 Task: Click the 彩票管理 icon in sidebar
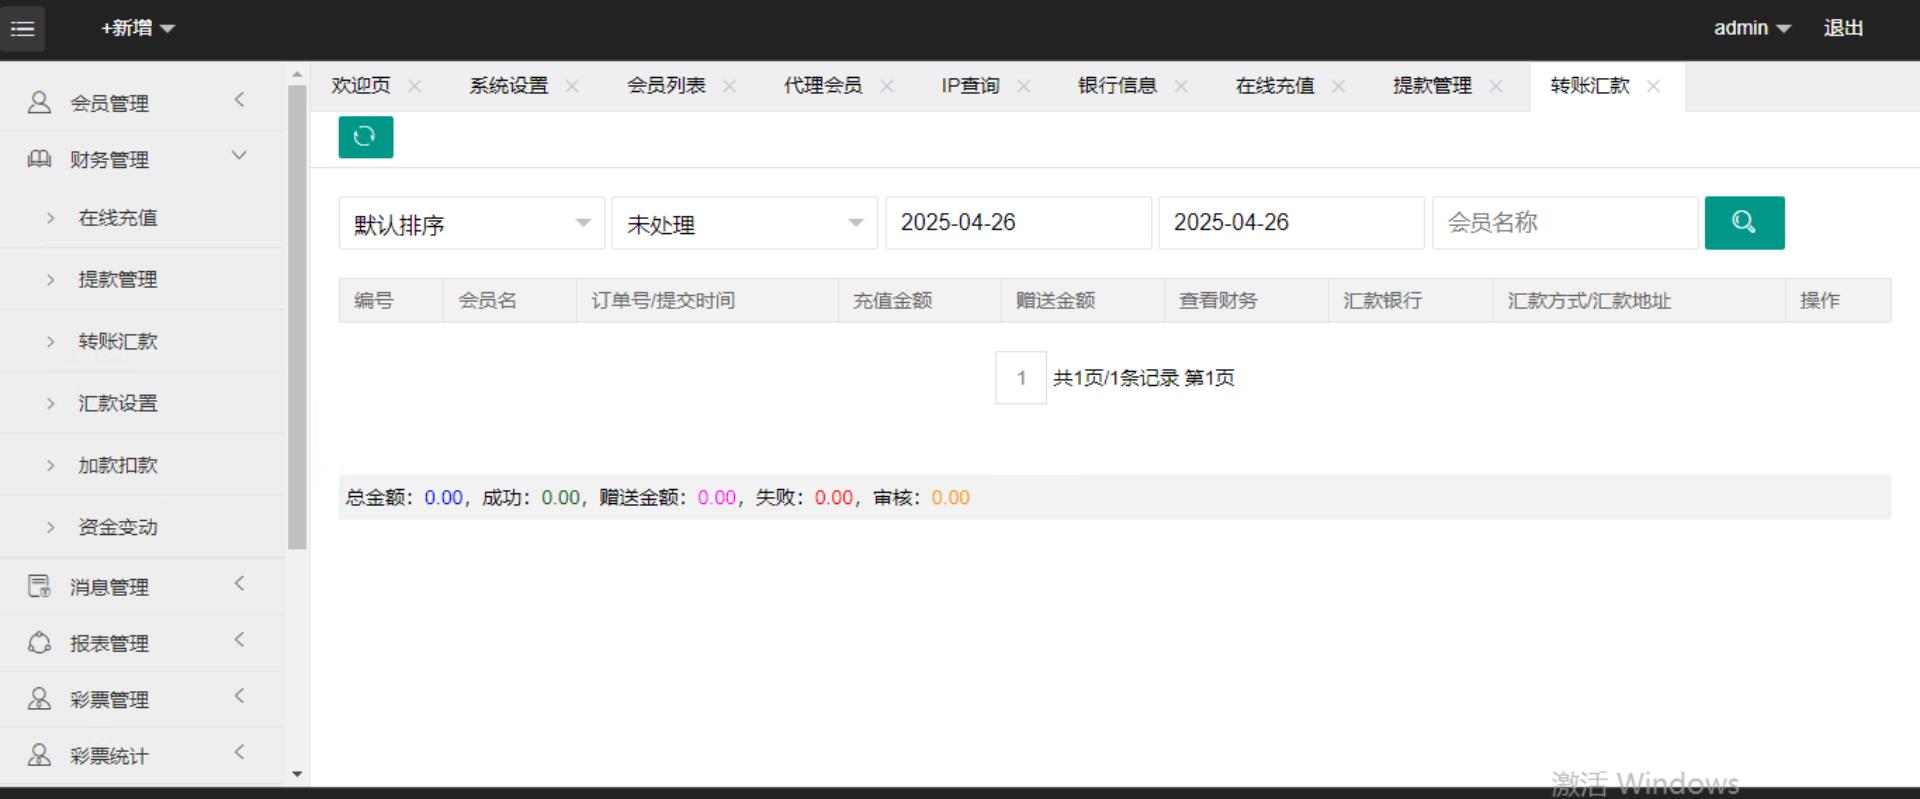[x=39, y=699]
